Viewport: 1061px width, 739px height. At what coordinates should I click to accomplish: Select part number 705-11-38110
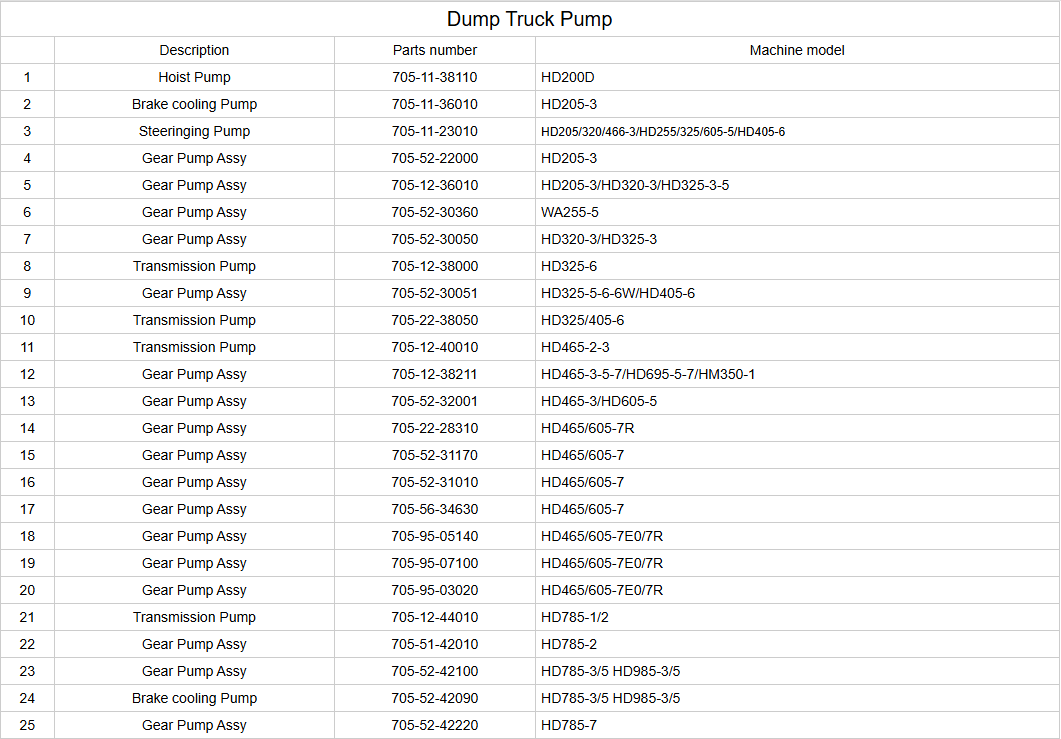pos(434,77)
